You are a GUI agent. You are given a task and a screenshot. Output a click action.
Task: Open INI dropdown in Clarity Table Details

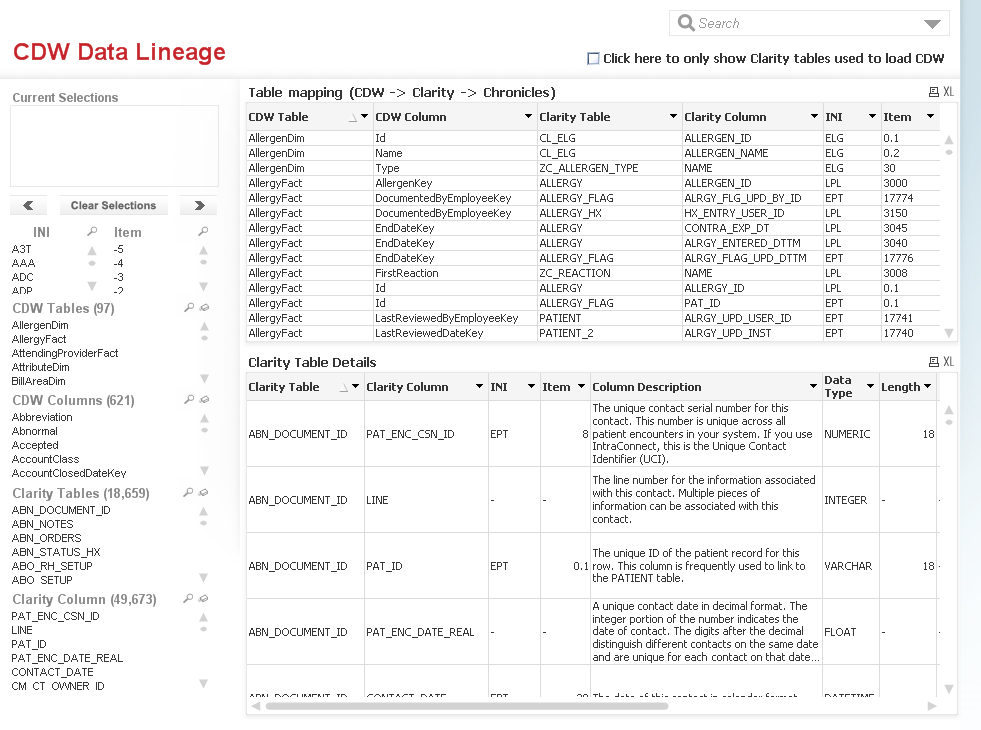click(x=531, y=387)
